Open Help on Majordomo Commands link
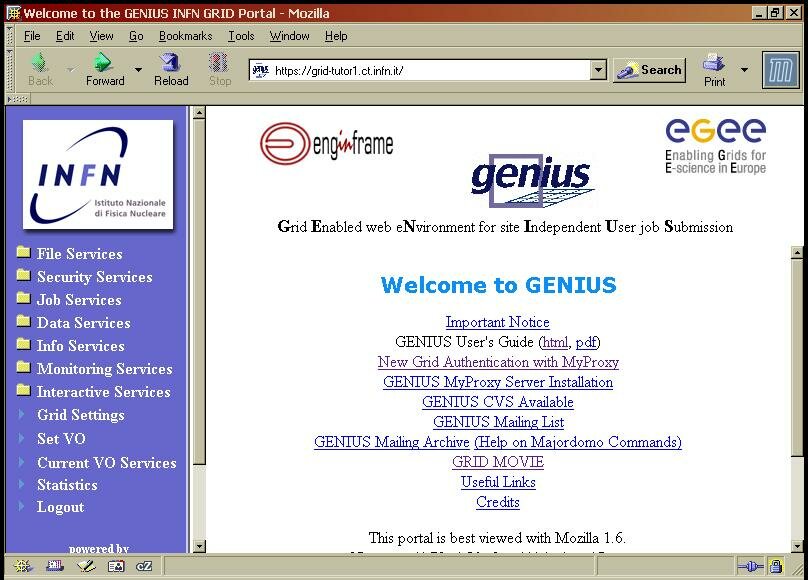This screenshot has height=580, width=808. [x=578, y=442]
